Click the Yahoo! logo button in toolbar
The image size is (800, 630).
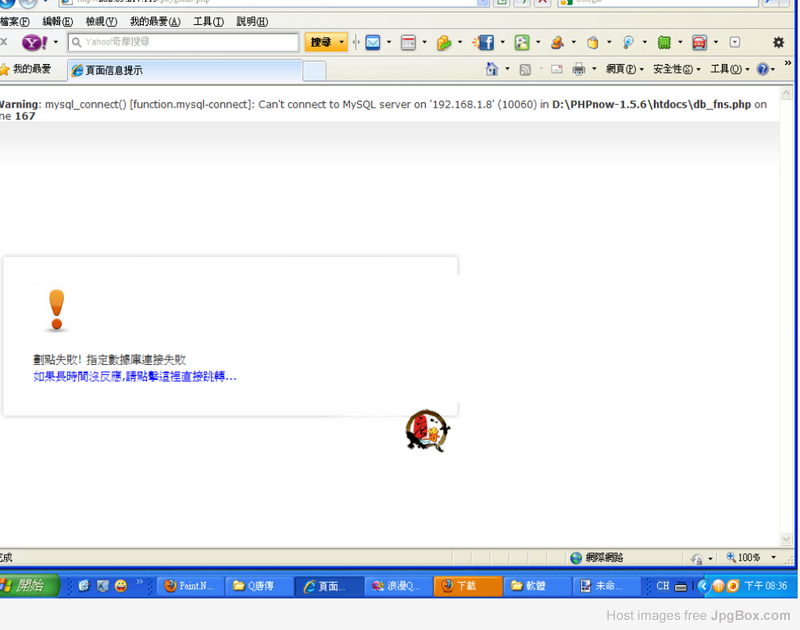click(x=34, y=42)
